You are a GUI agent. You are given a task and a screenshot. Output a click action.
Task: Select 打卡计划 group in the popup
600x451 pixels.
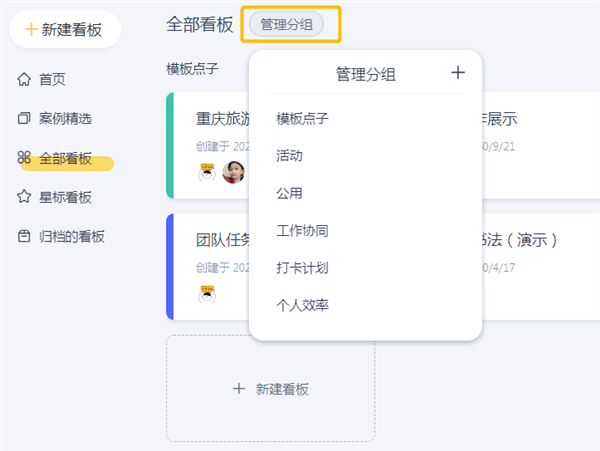302,268
